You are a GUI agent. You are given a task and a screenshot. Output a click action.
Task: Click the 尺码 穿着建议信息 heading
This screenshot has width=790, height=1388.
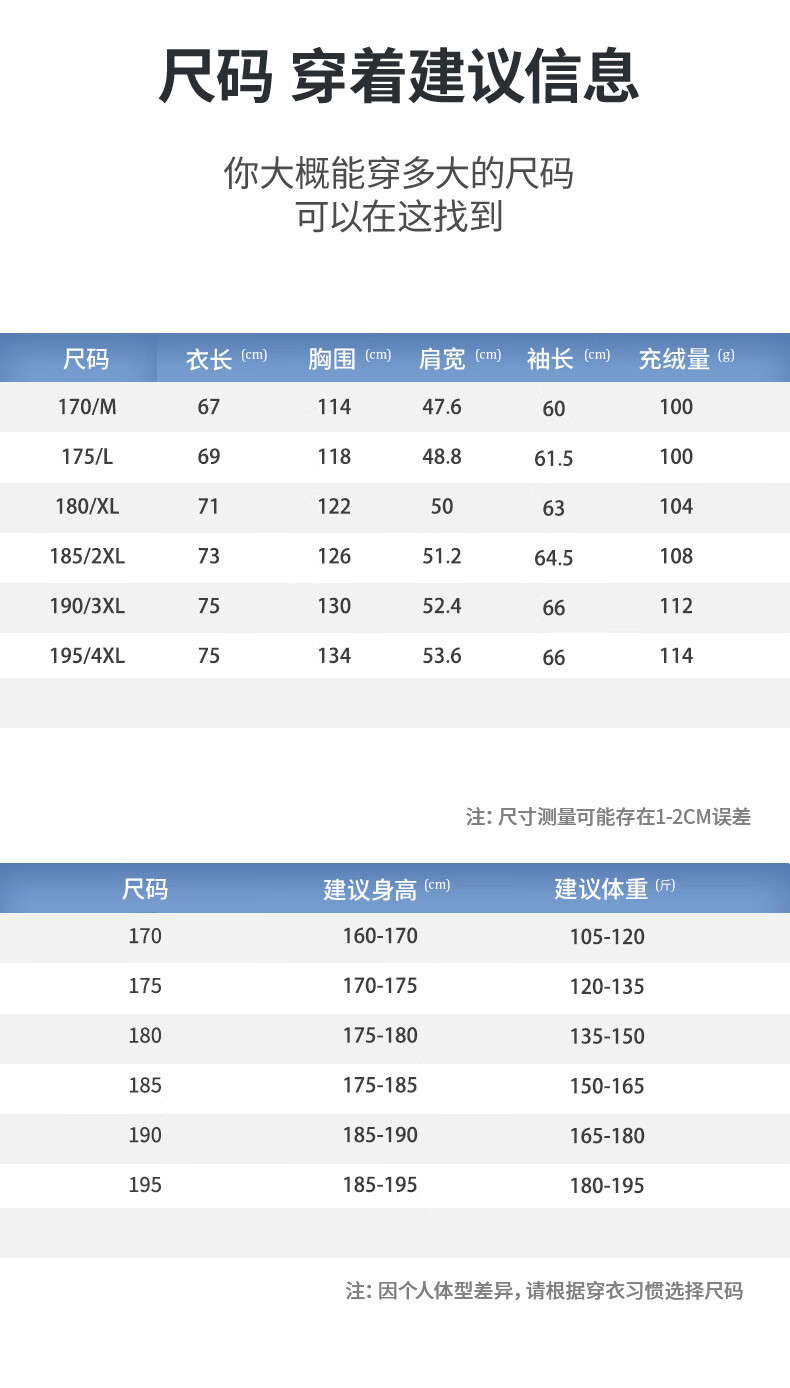pyautogui.click(x=398, y=77)
